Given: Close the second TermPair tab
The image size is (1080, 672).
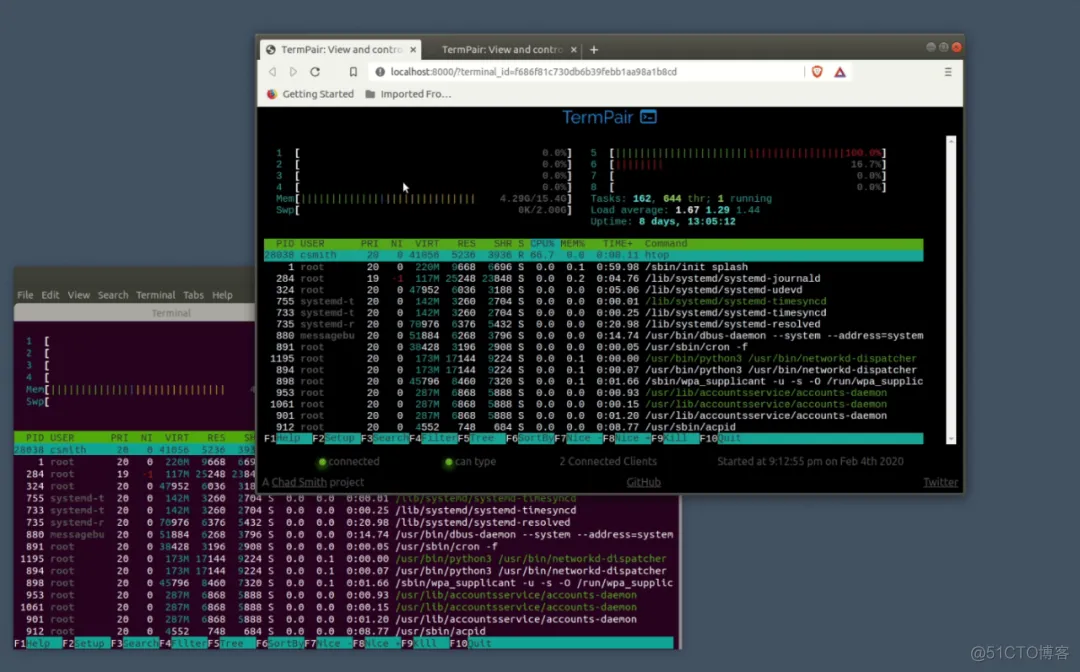Looking at the screenshot, I should (574, 50).
